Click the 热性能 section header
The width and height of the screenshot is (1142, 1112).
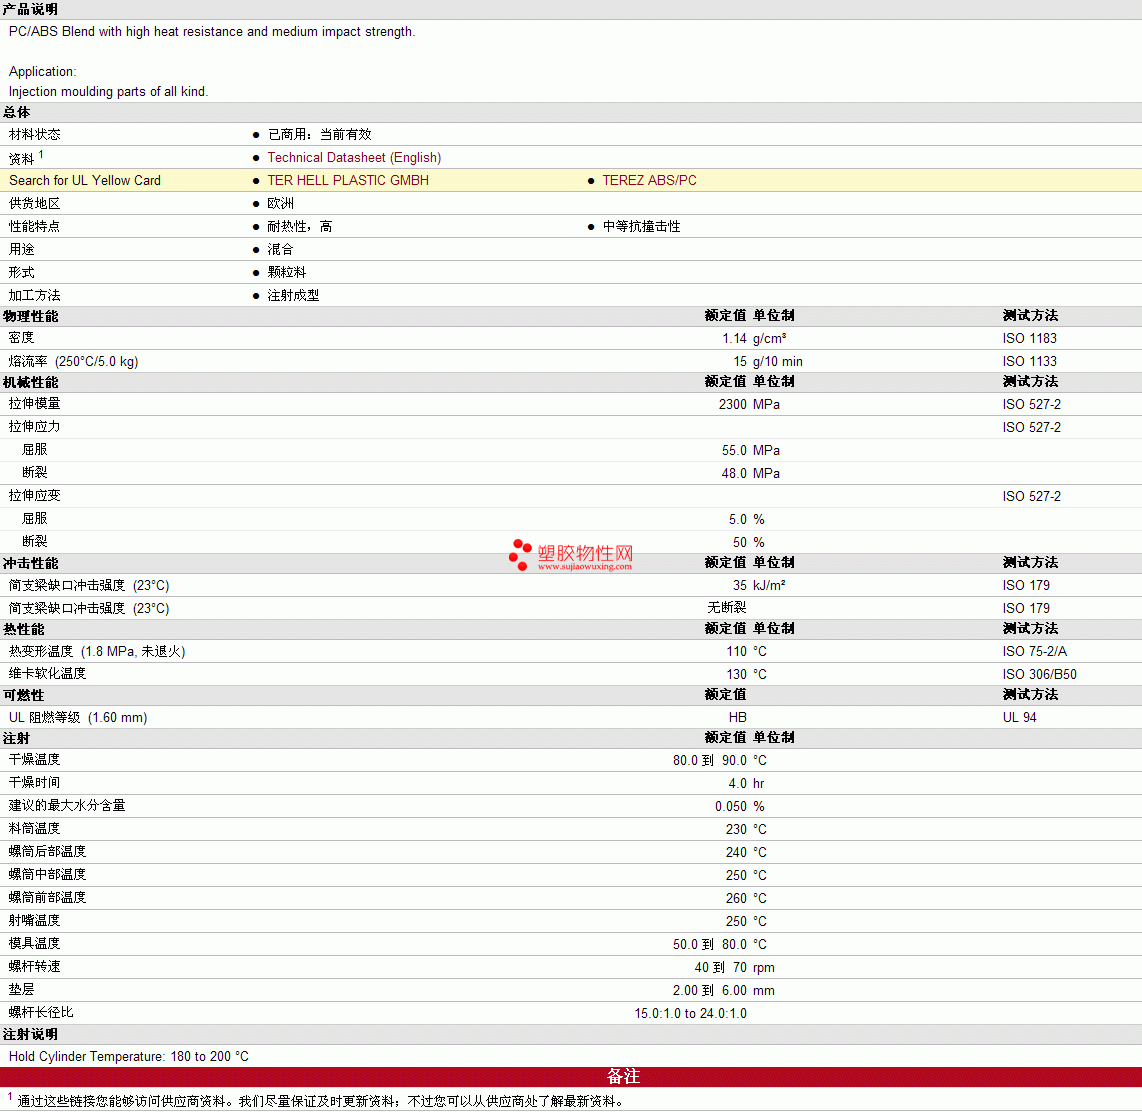24,629
